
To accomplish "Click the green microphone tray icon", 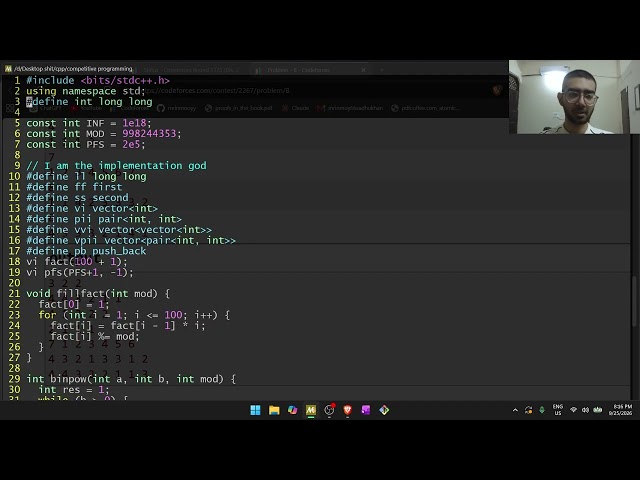I will coord(542,410).
